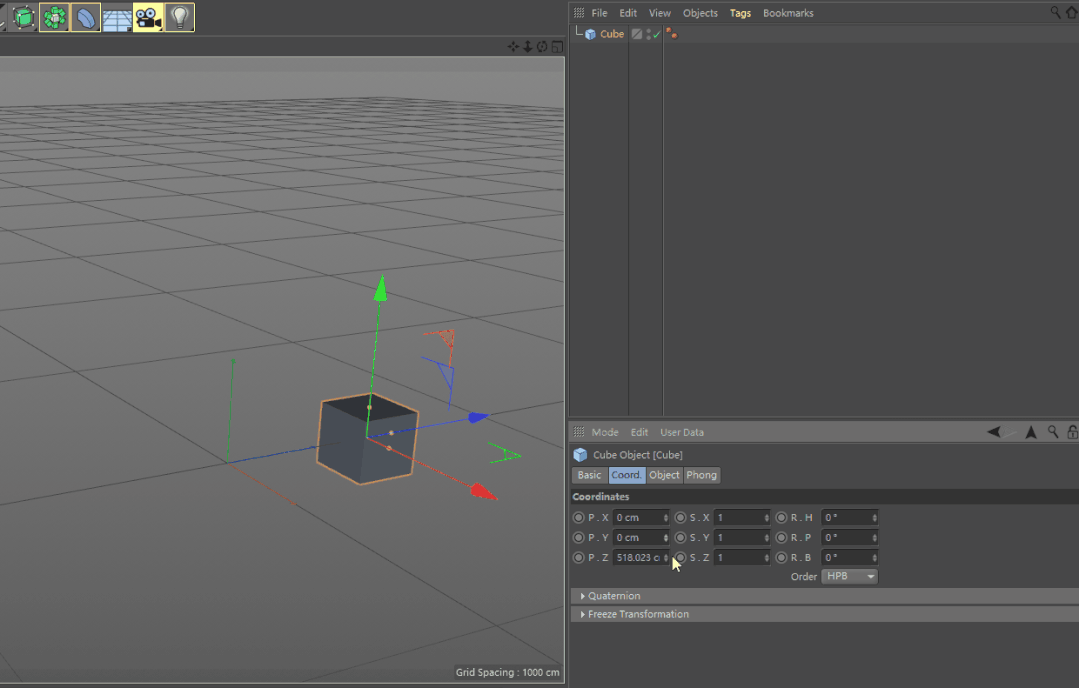Toggle the S . Z keyframe circle
The width and height of the screenshot is (1079, 688).
[680, 557]
